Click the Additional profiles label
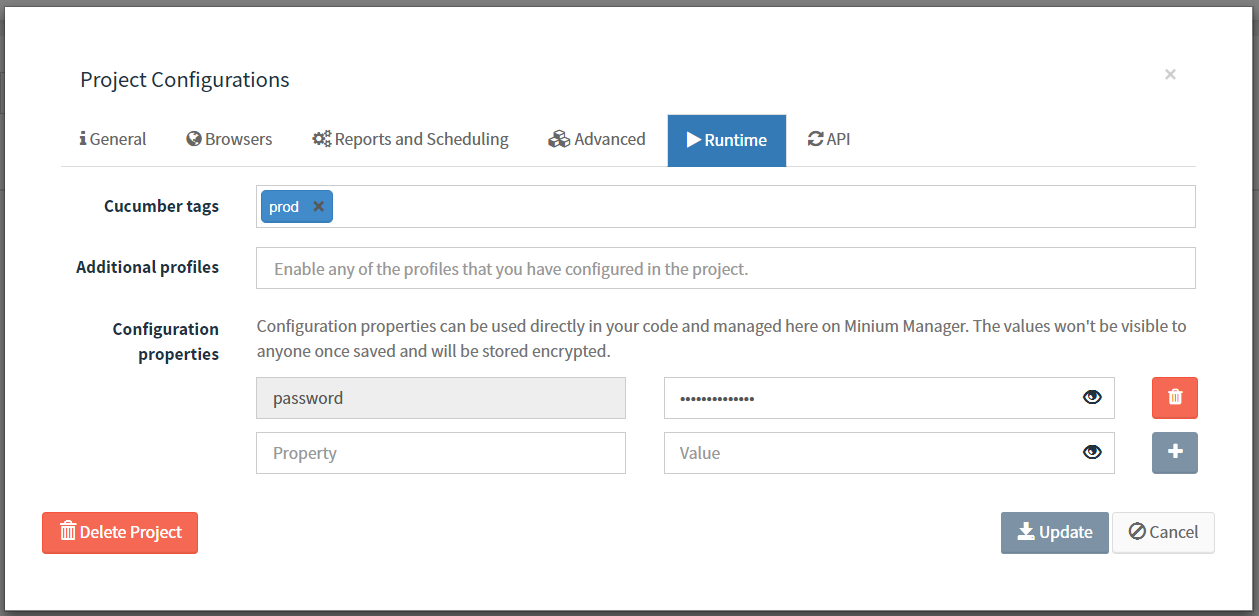Screen dimensions: 1259x616 coord(147,267)
